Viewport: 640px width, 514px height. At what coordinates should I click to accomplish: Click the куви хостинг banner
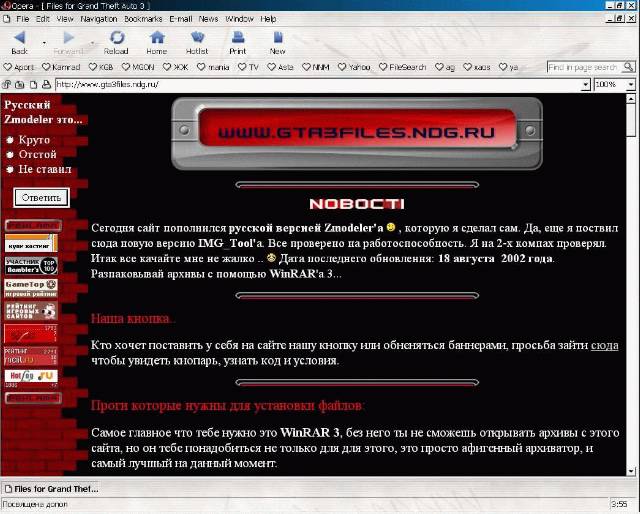31,243
